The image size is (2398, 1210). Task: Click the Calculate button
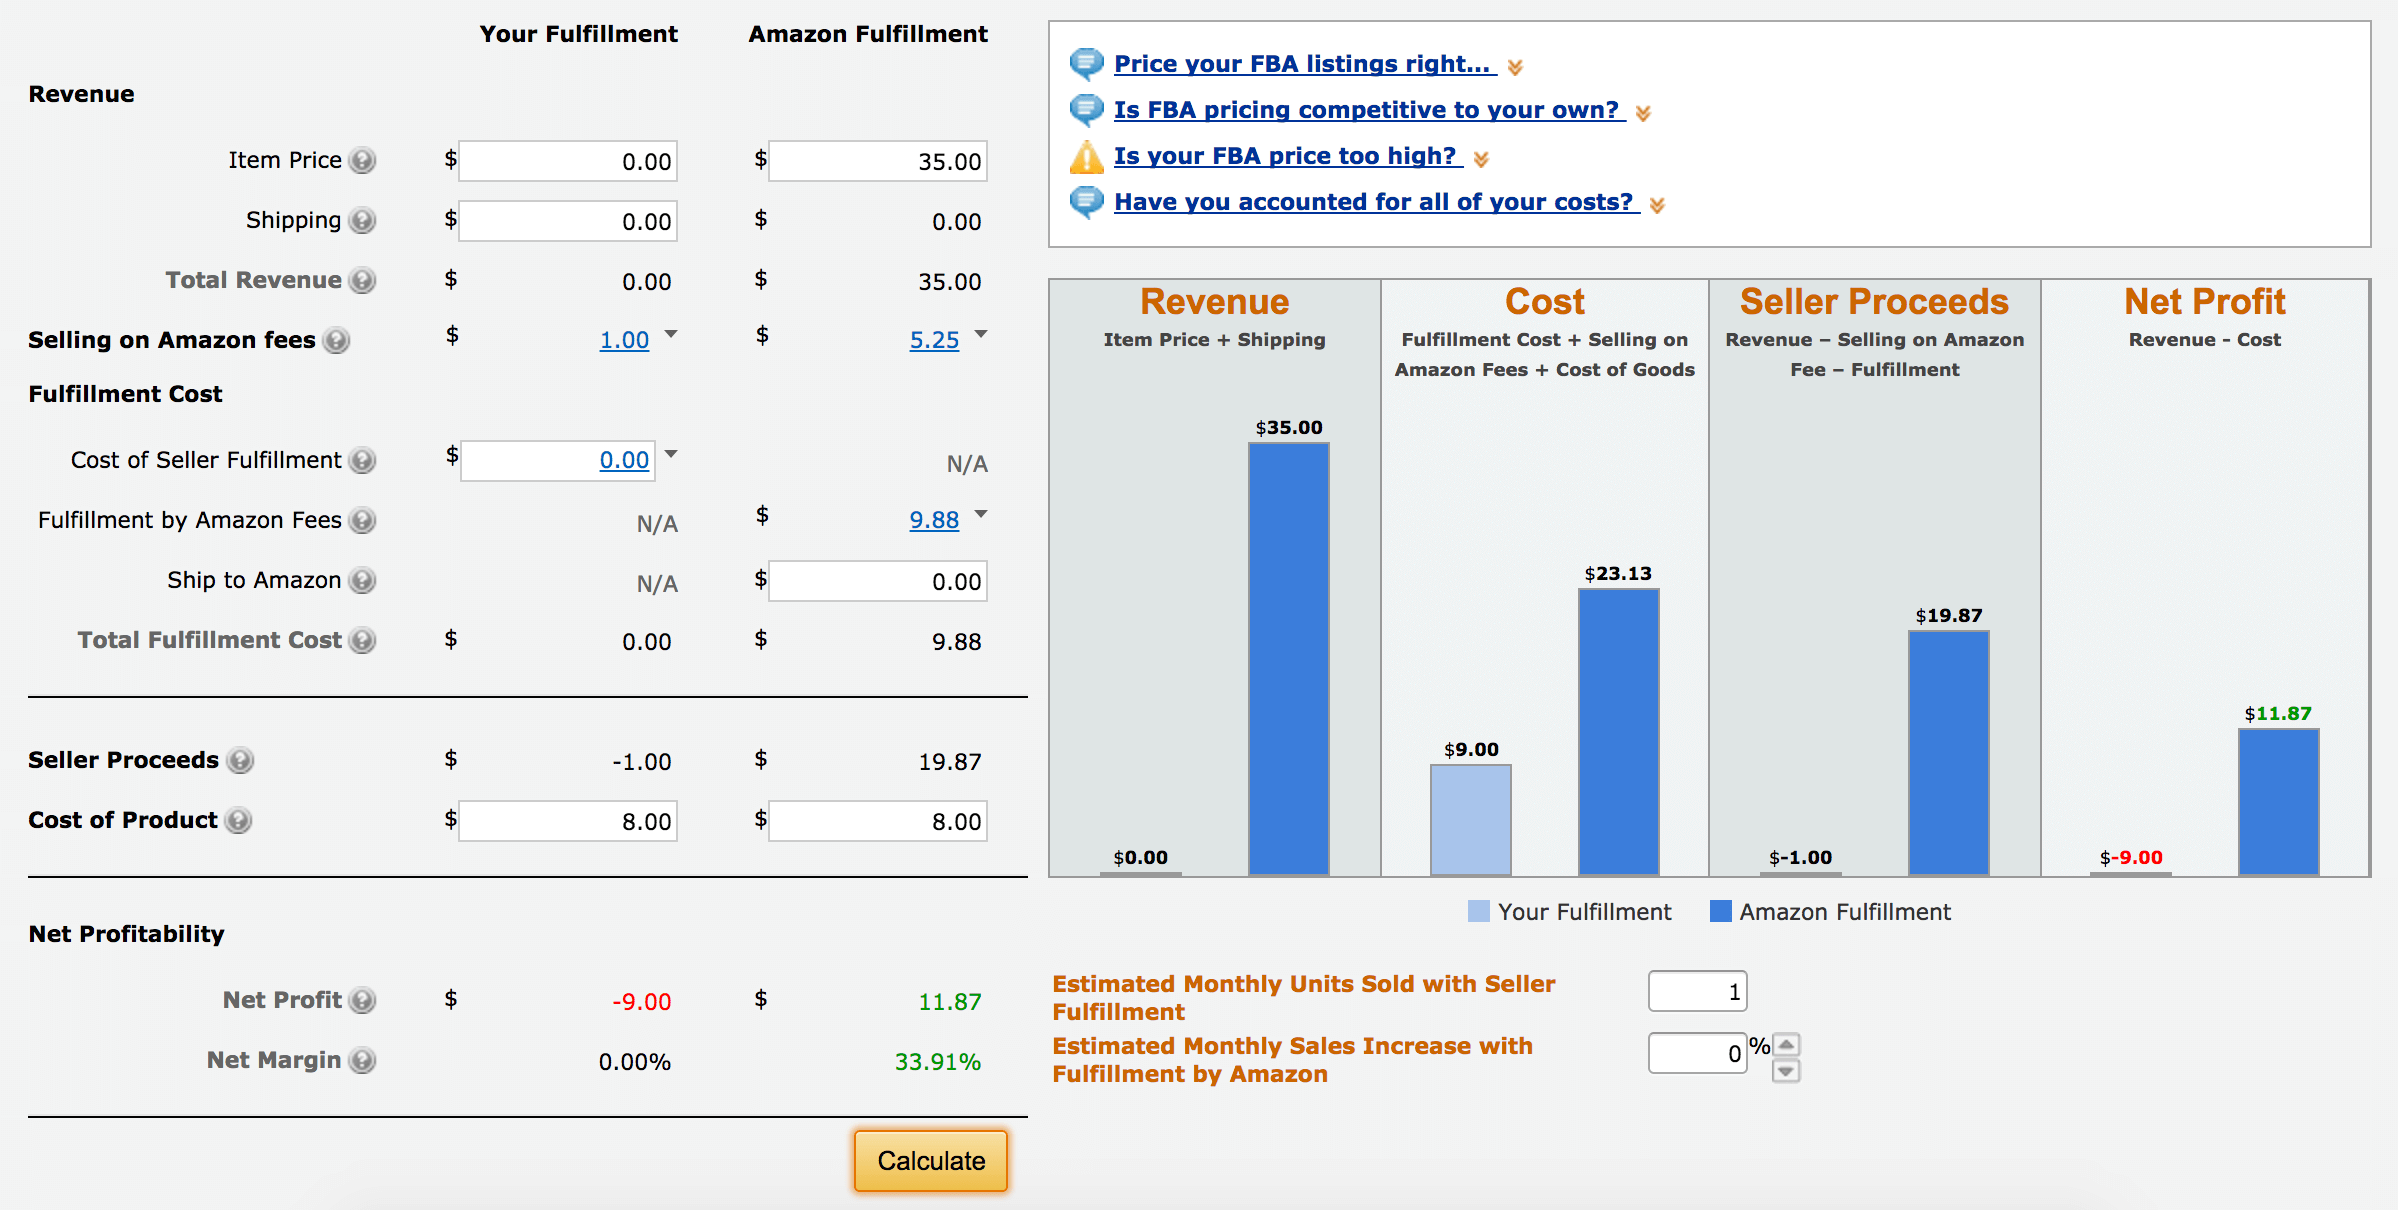931,1161
